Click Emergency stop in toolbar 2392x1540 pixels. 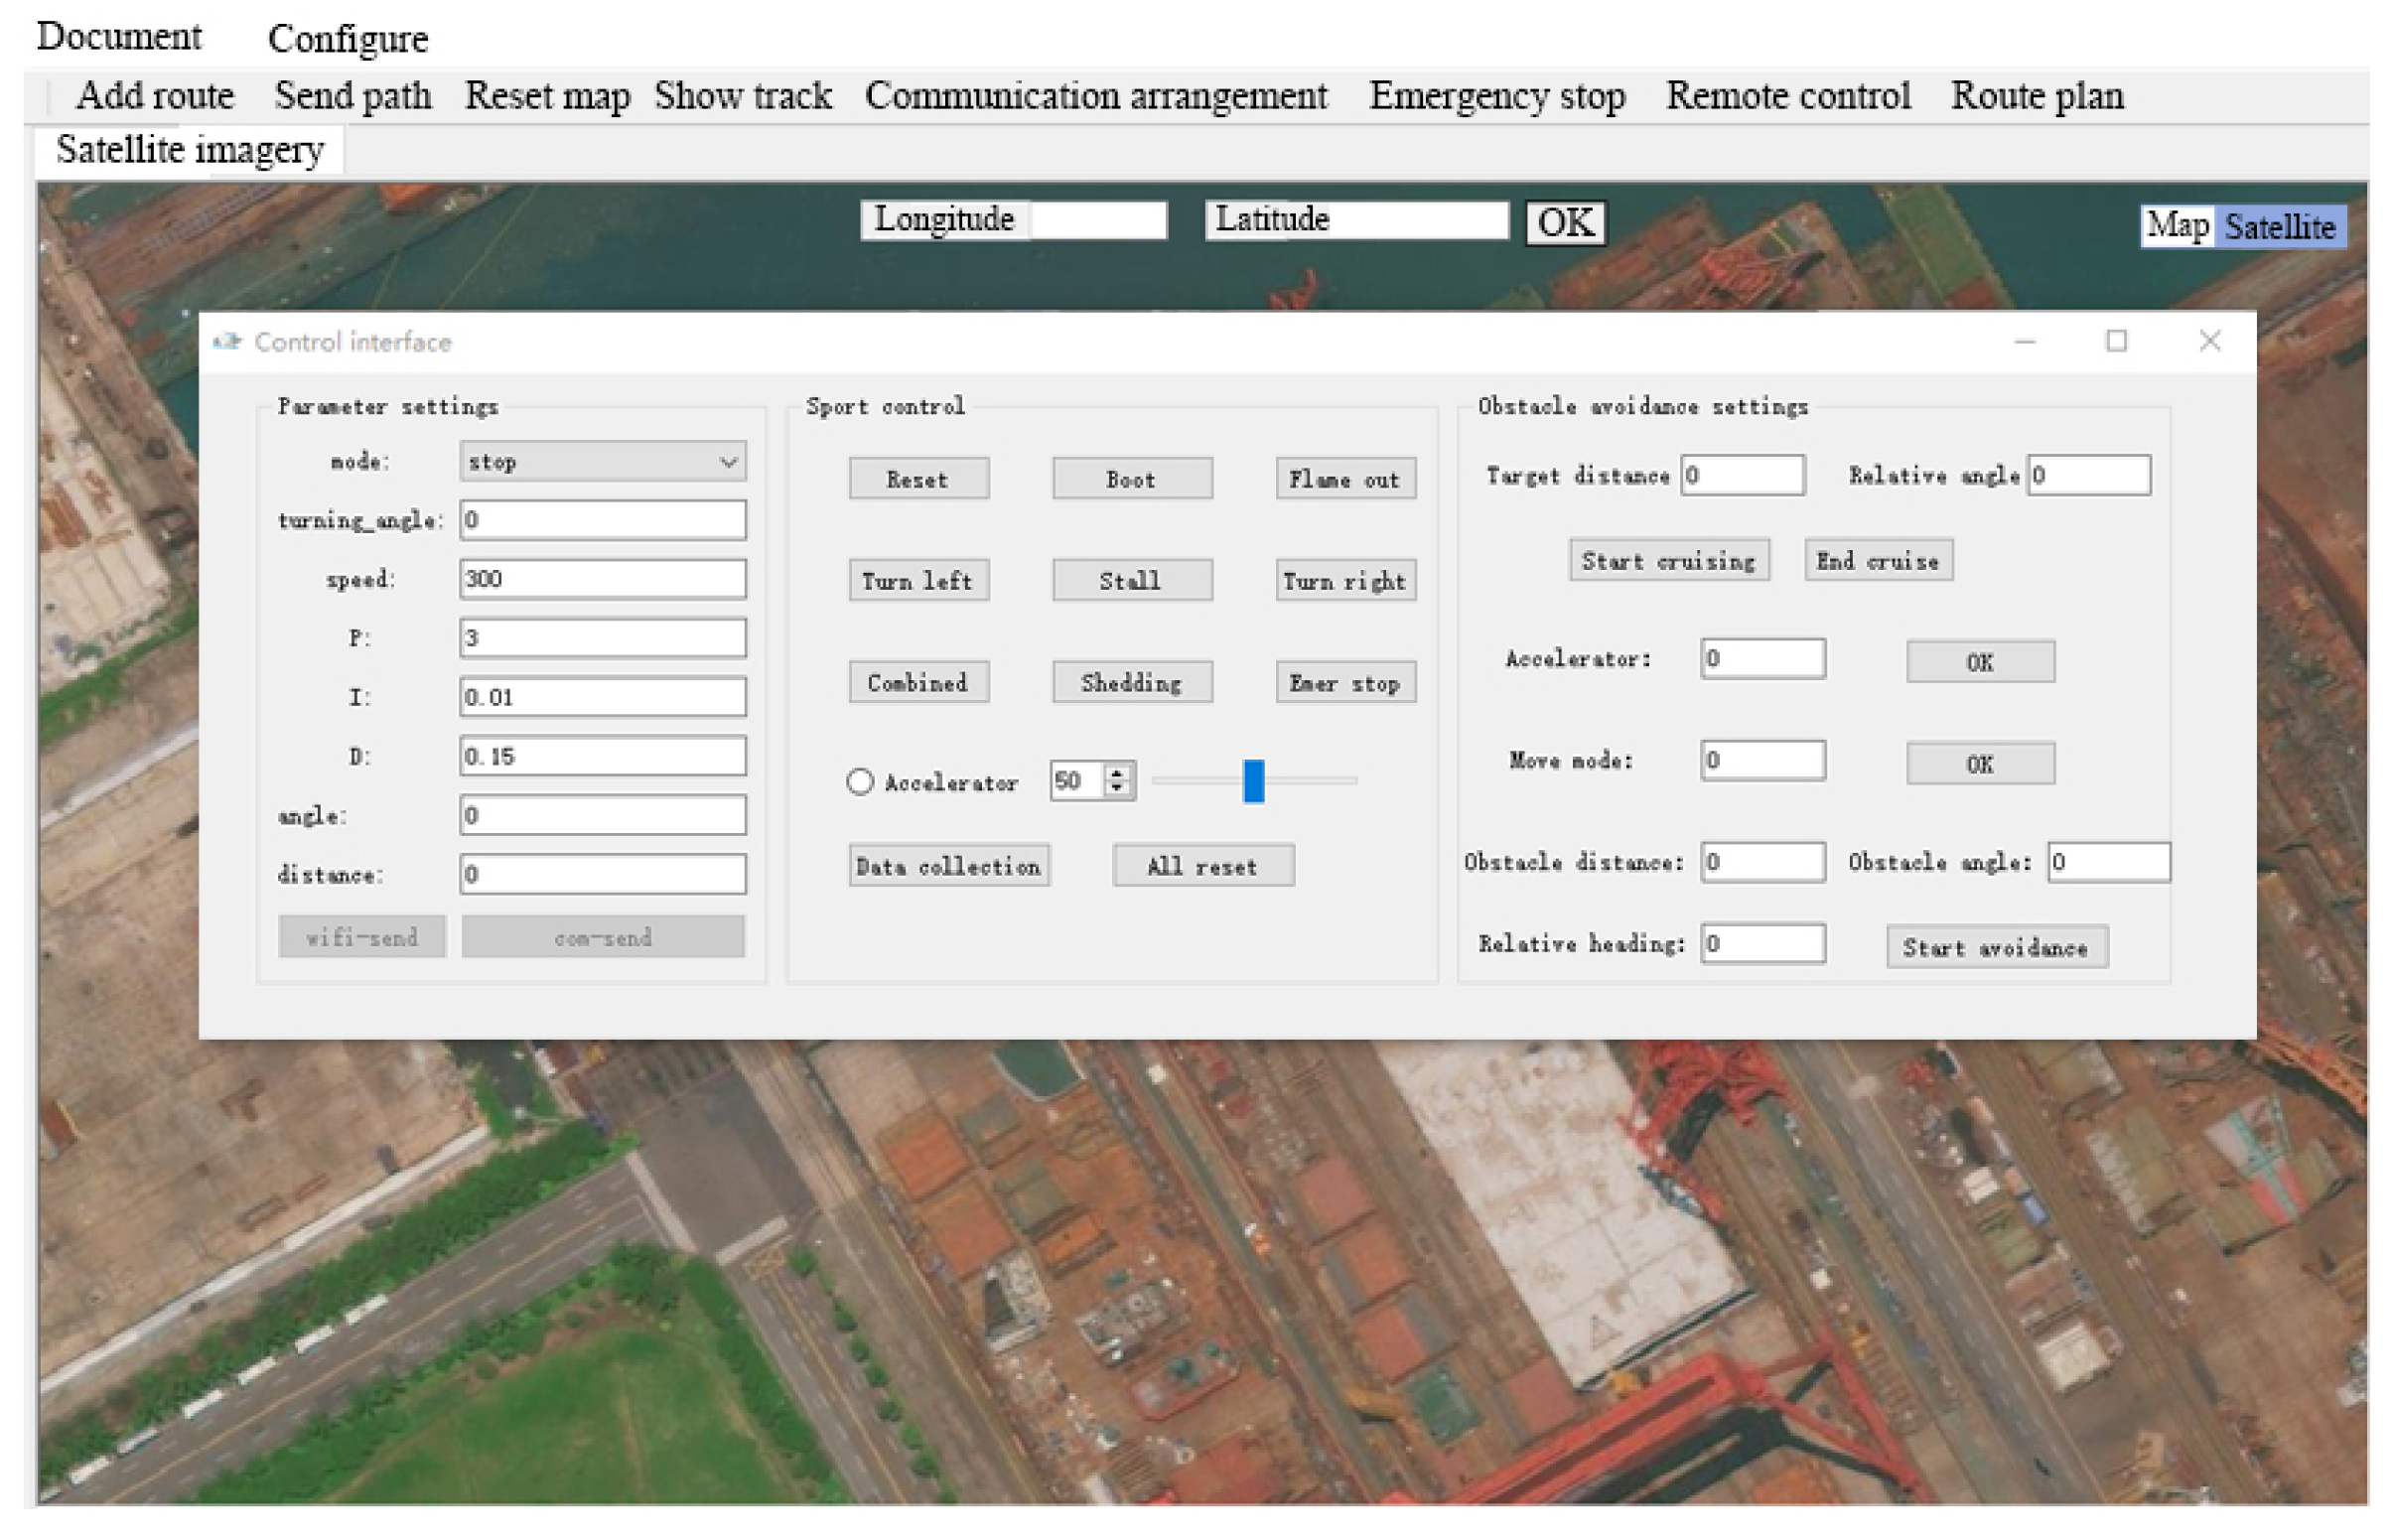point(1496,96)
